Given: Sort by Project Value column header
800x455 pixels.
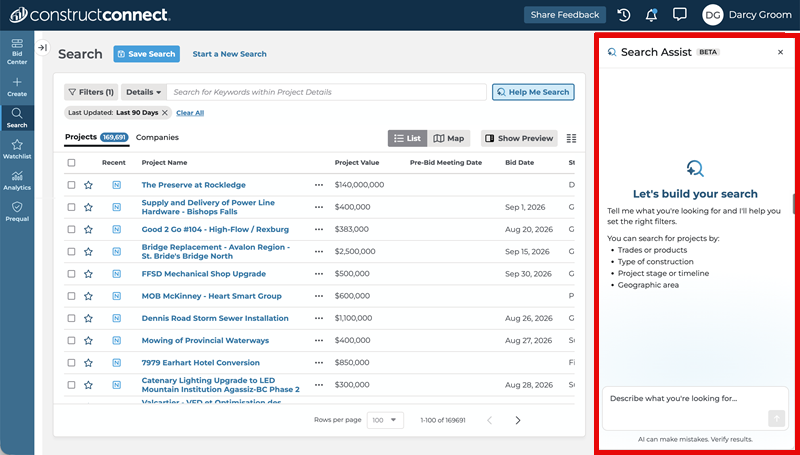Looking at the screenshot, I should tap(357, 163).
